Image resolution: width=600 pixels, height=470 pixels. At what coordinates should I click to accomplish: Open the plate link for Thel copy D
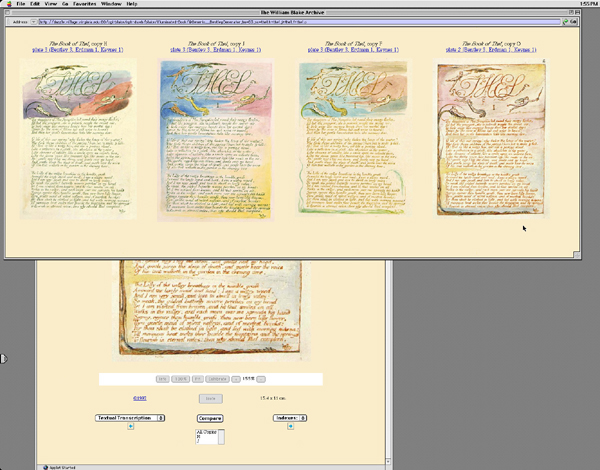[x=491, y=50]
